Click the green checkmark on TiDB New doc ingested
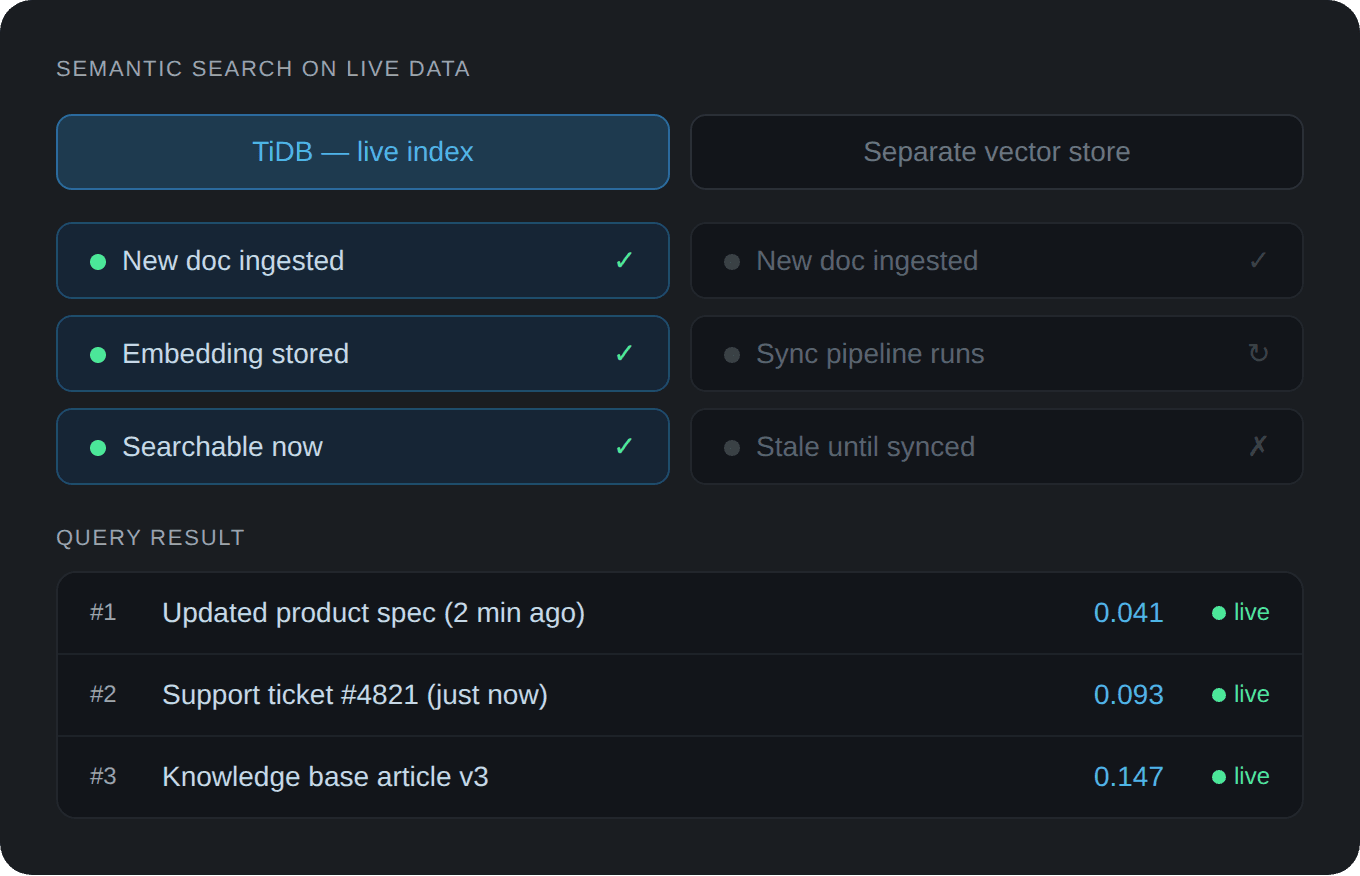The height and width of the screenshot is (876, 1360). pos(624,261)
